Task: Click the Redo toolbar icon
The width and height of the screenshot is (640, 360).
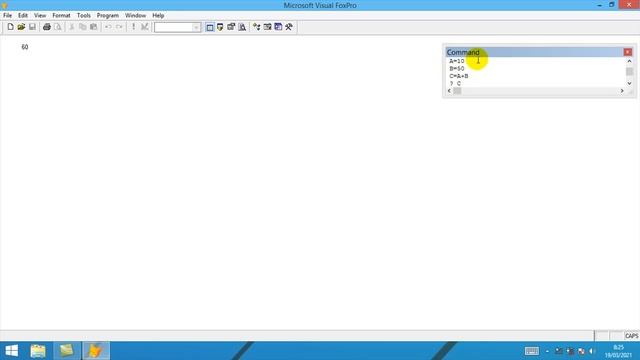Action: [x=119, y=27]
